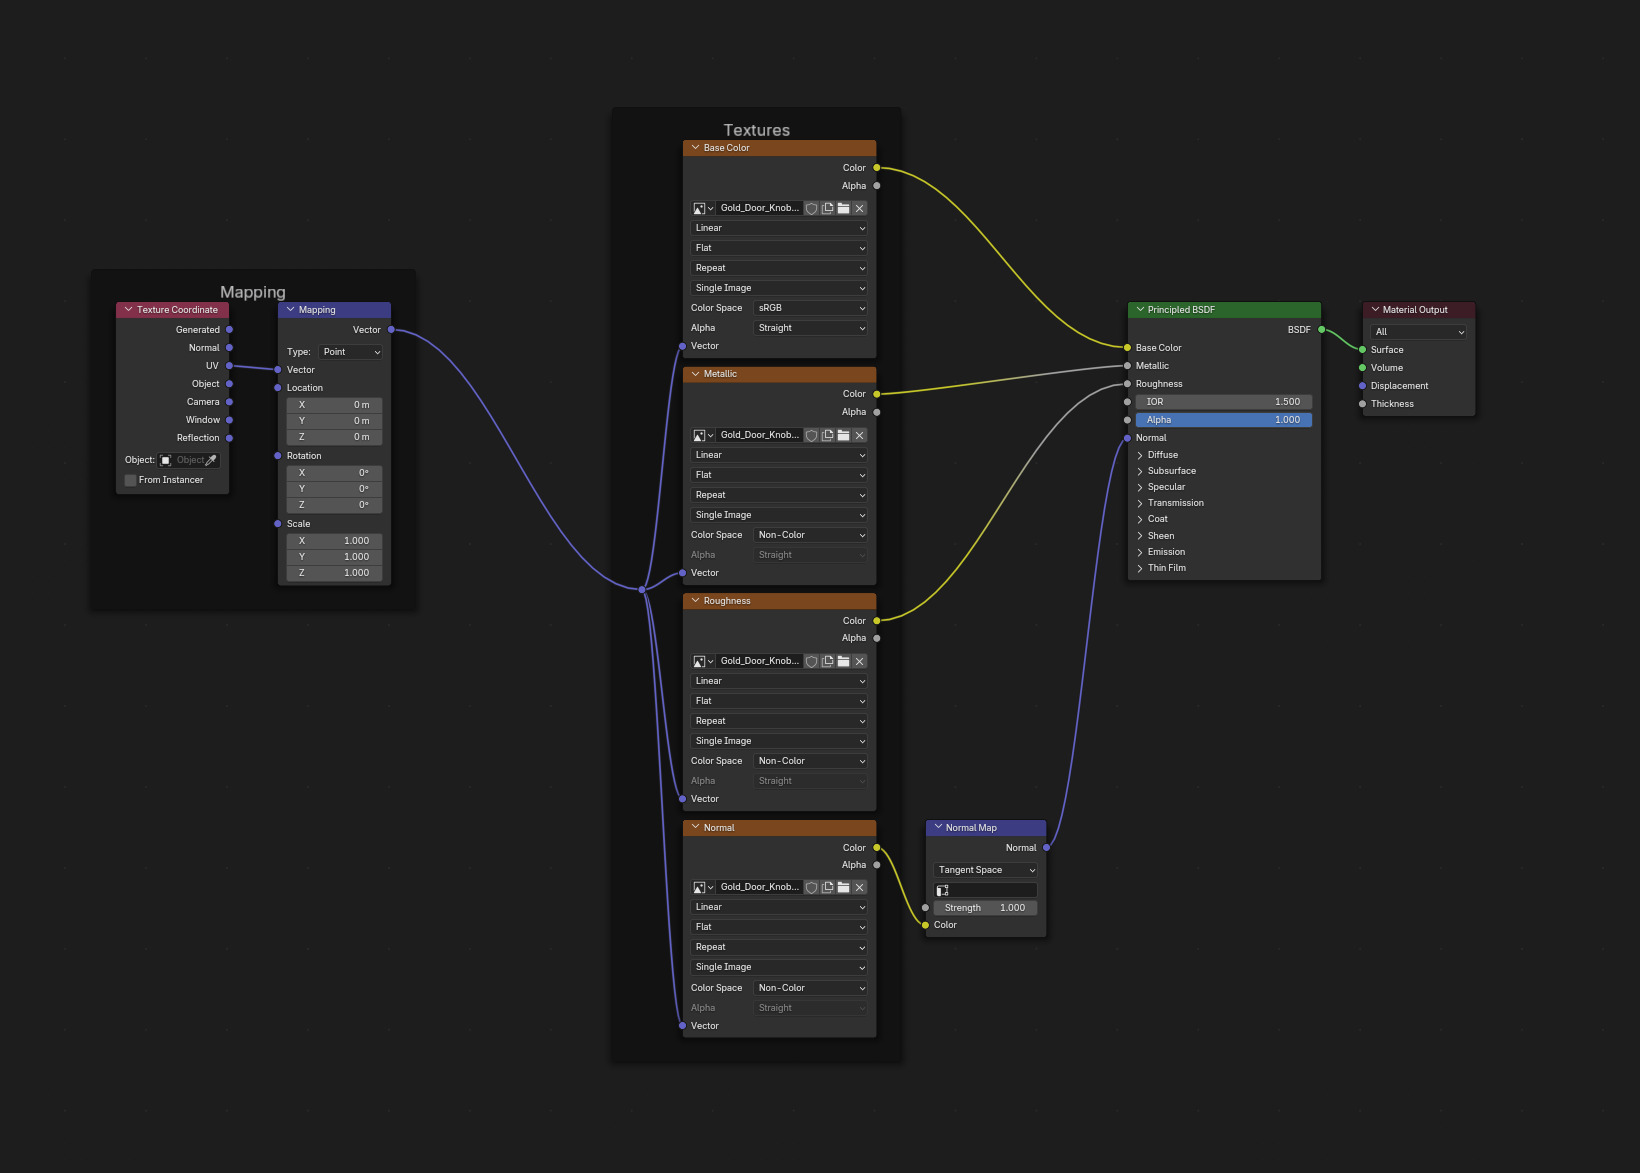Image resolution: width=1640 pixels, height=1173 pixels.
Task: Unlink image with X in Metallic node
Action: [x=860, y=436]
